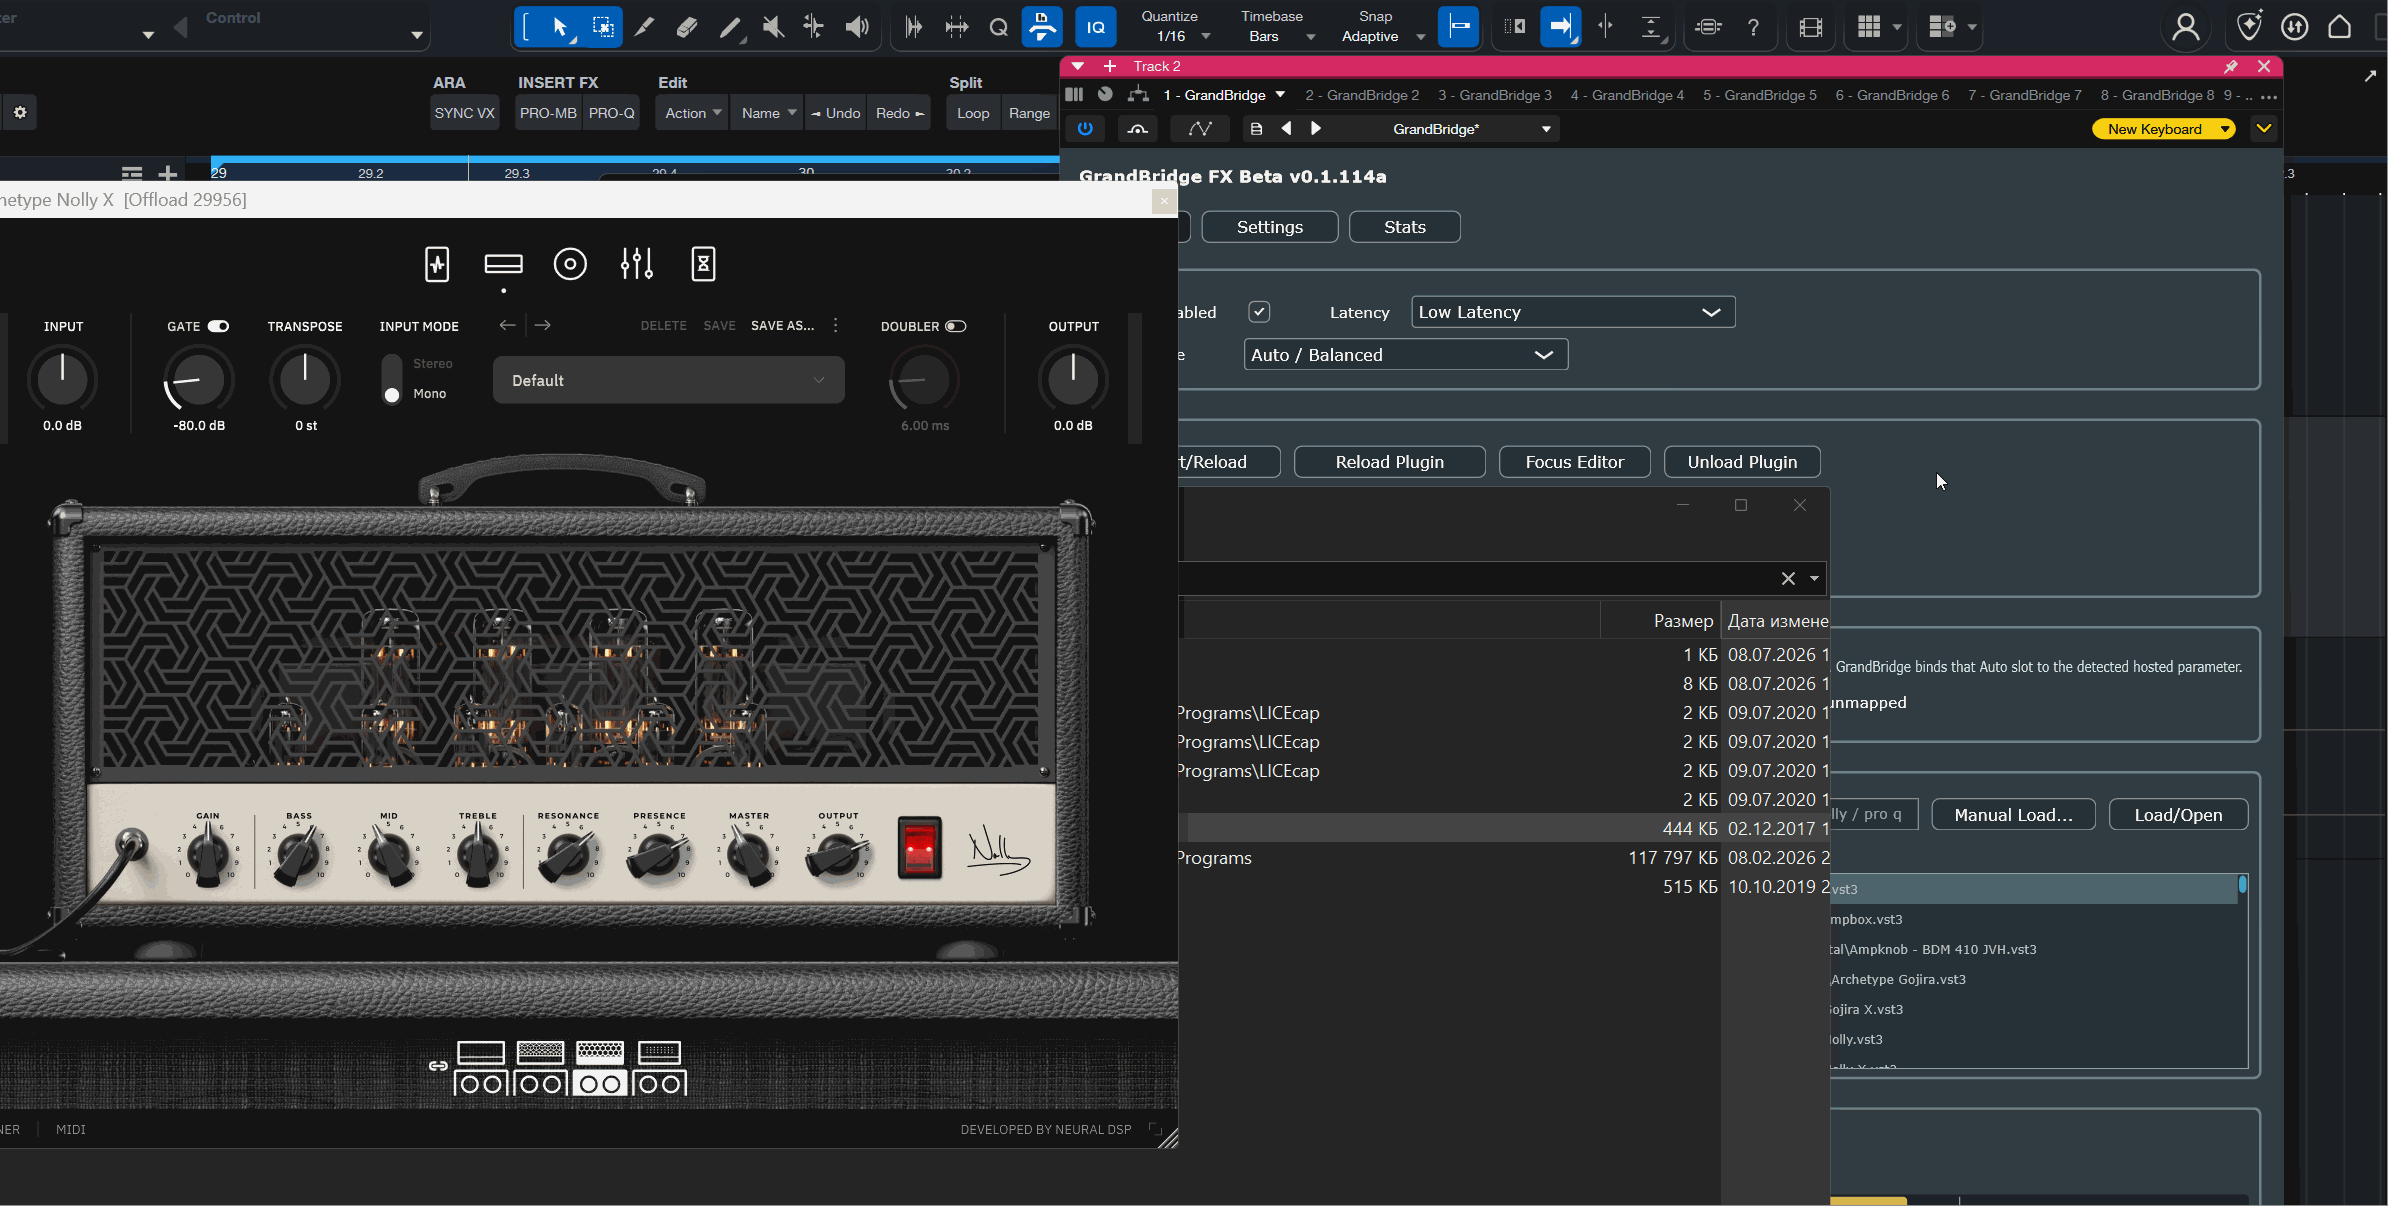Select Archetype Gojira.vst3 in plugin list

click(x=2035, y=979)
